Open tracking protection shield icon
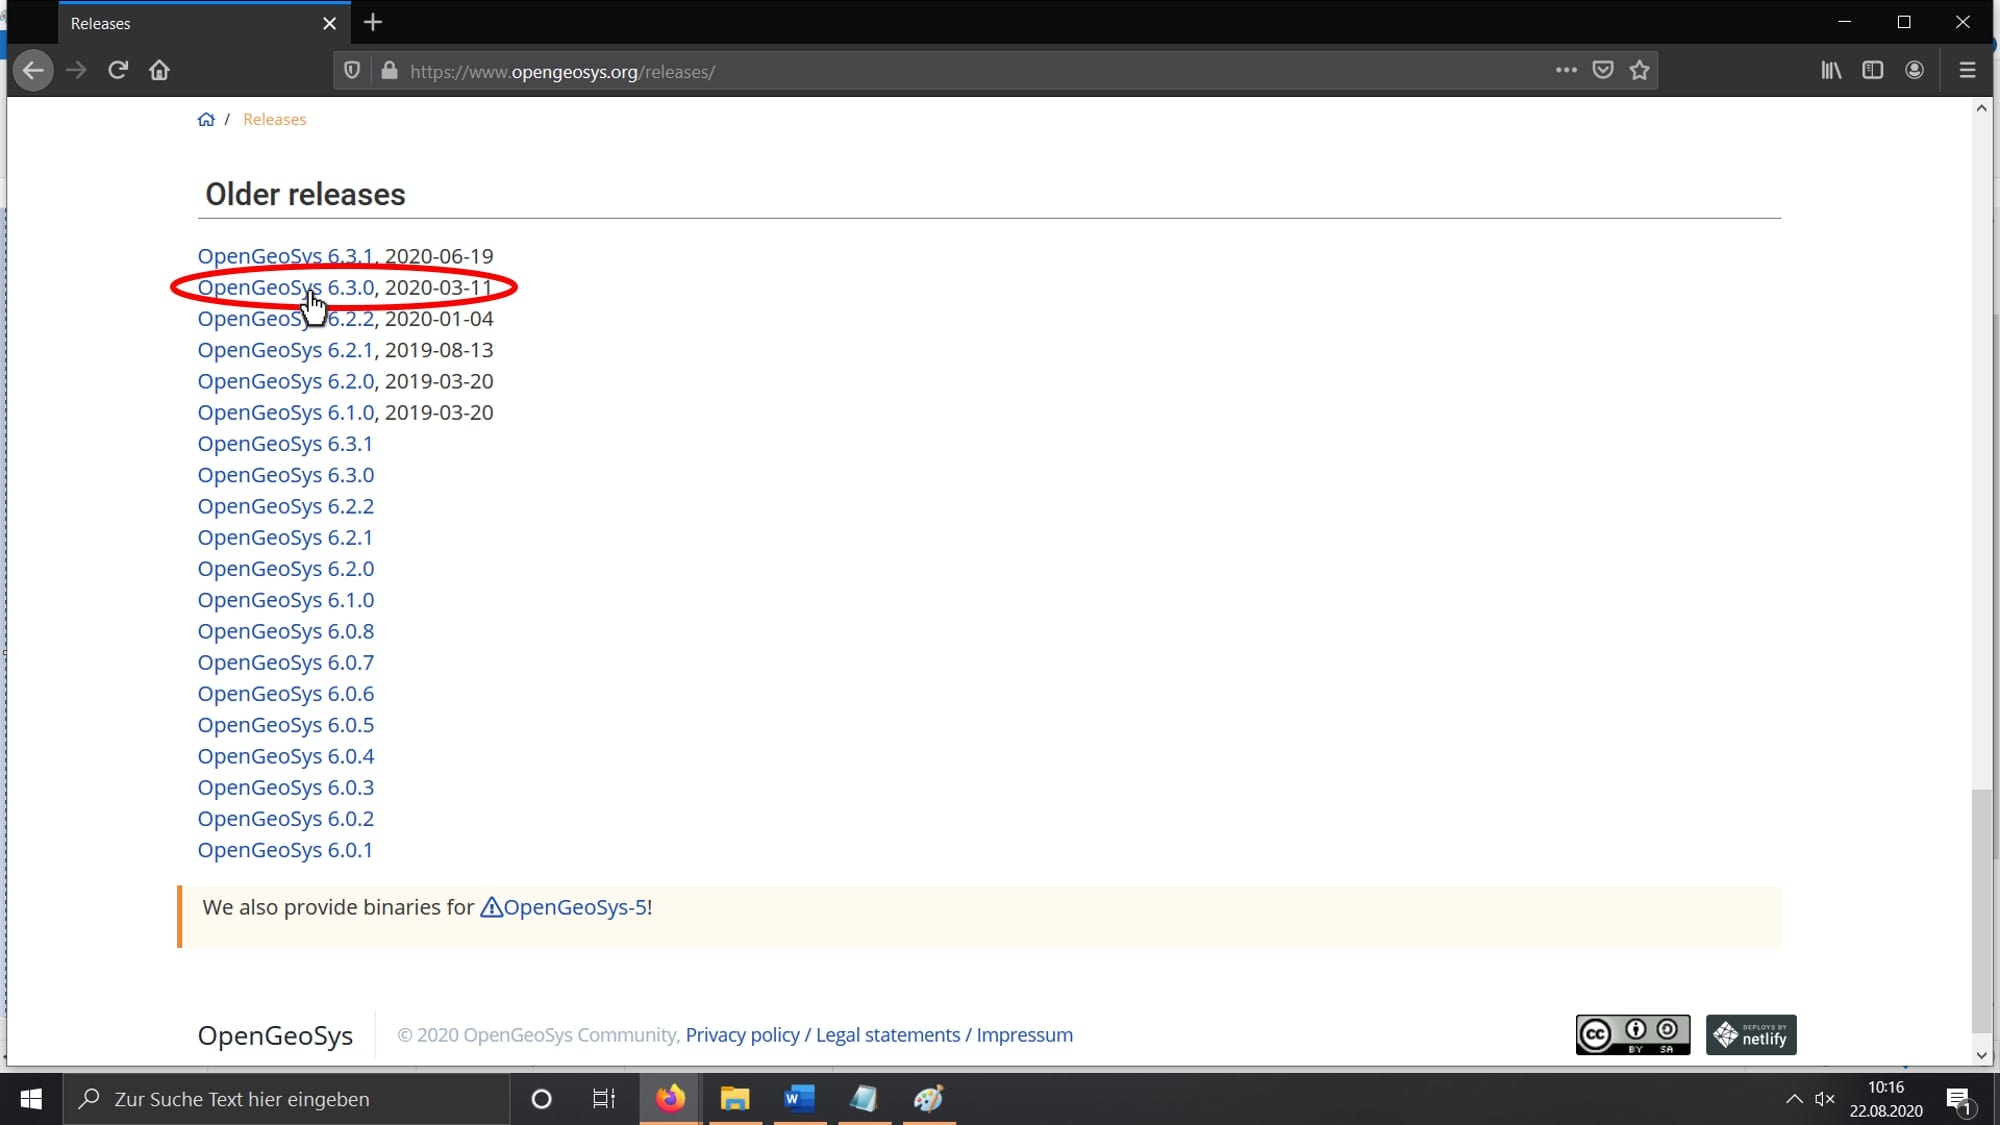Screen dimensions: 2000x1125 pos(352,70)
